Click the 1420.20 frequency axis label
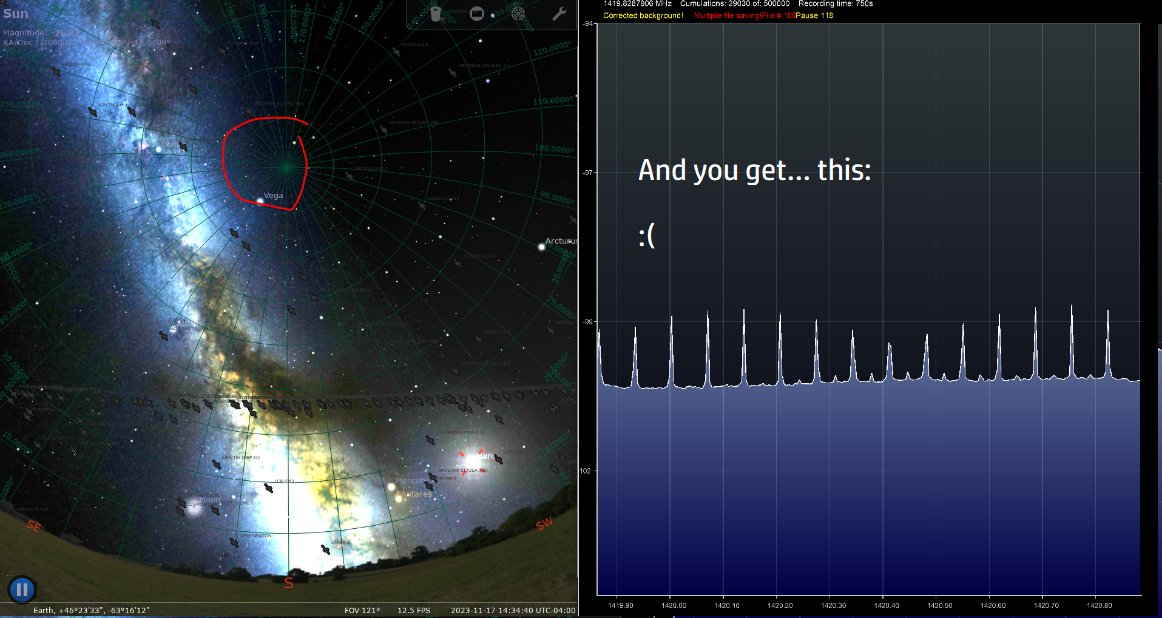 [x=779, y=605]
